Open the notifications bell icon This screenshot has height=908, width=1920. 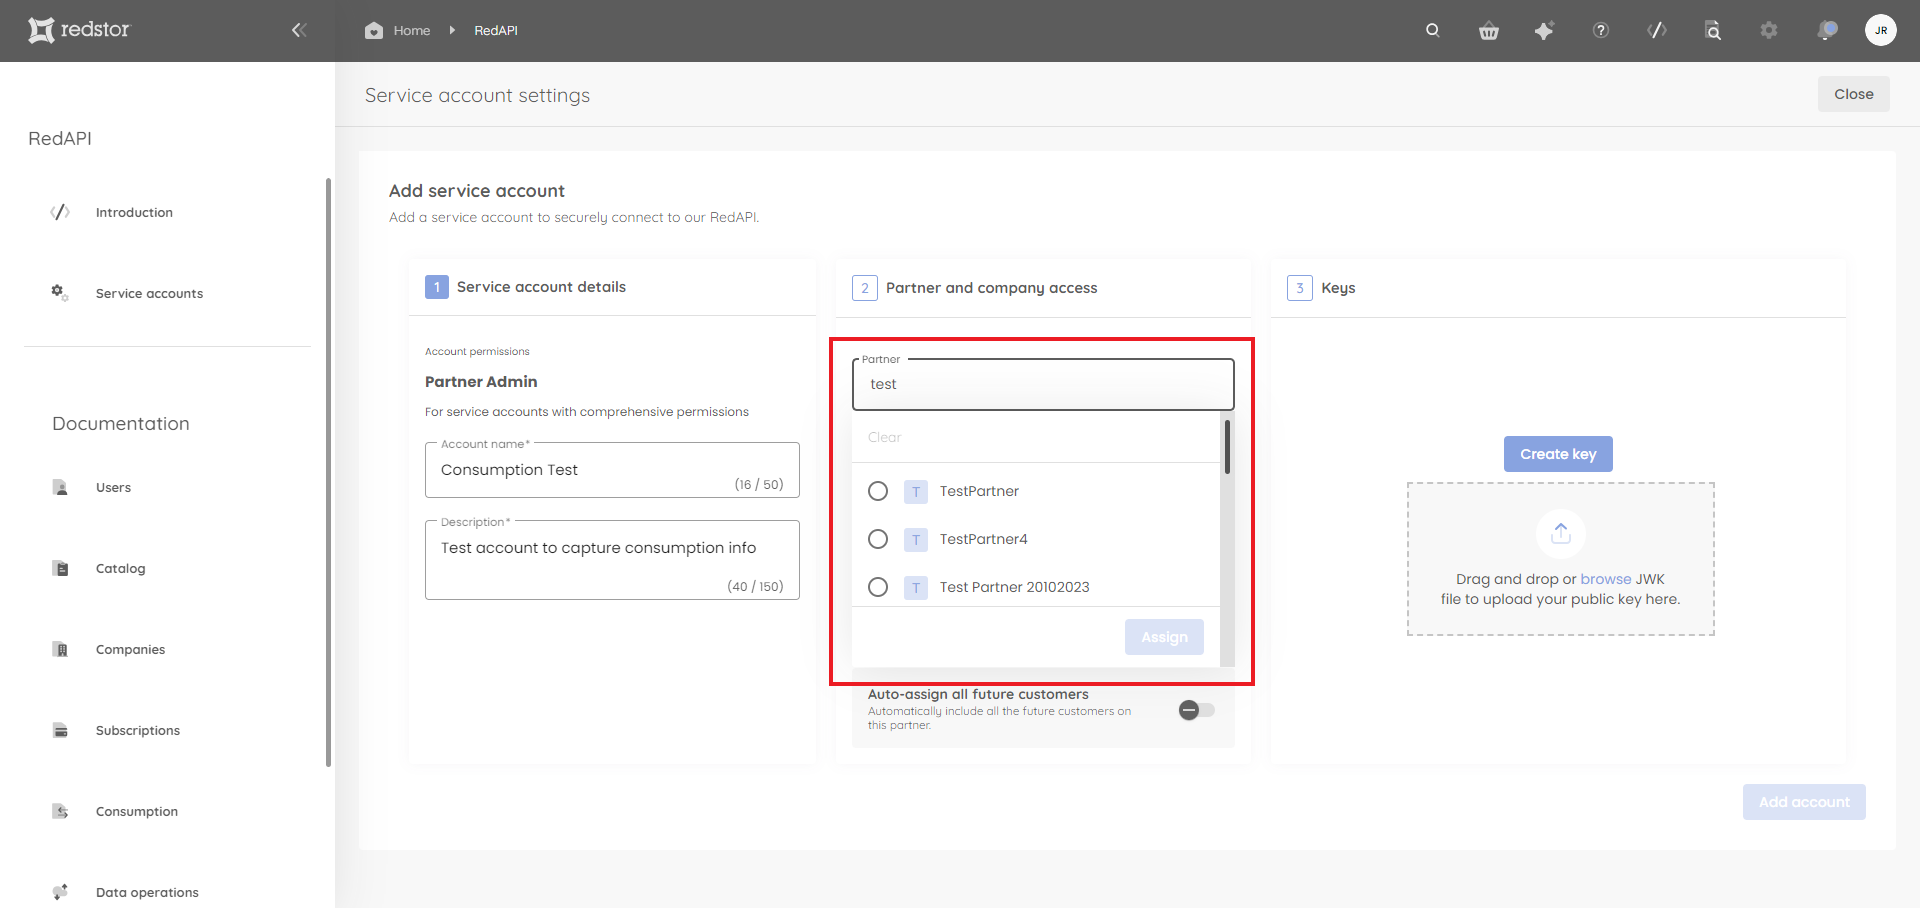(x=1827, y=30)
